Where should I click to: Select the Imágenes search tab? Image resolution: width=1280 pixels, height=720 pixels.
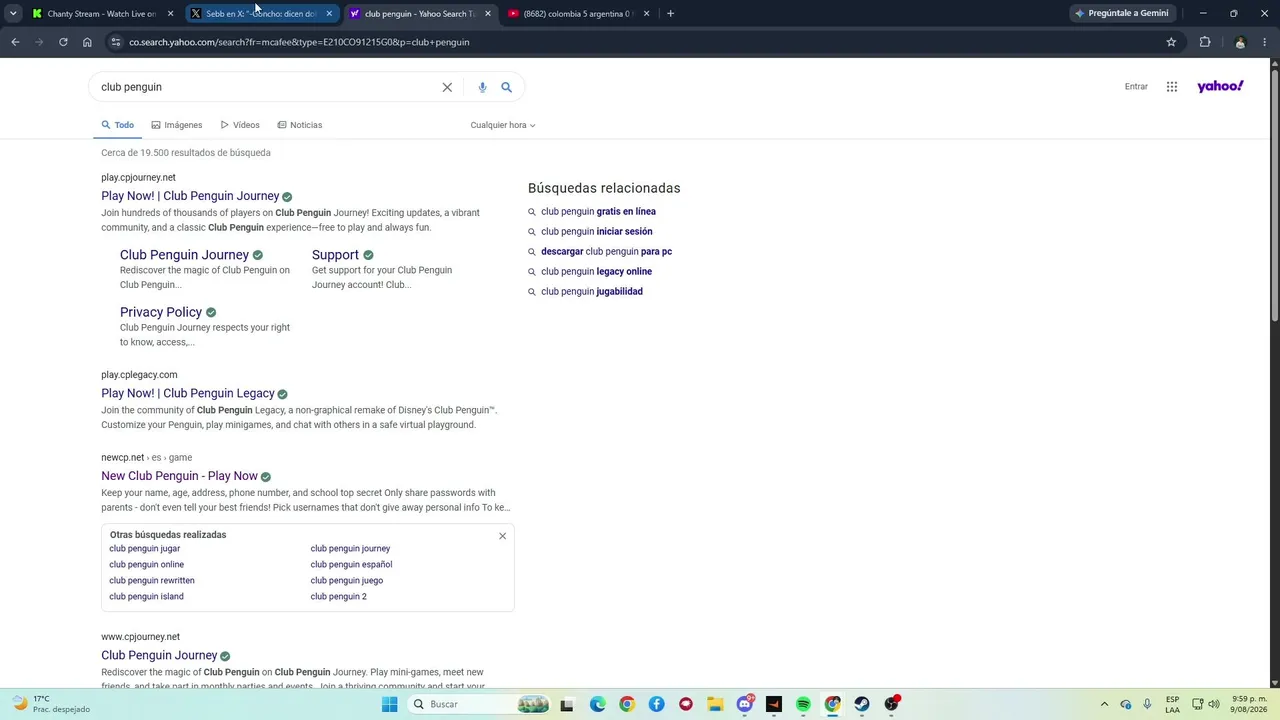tap(177, 125)
